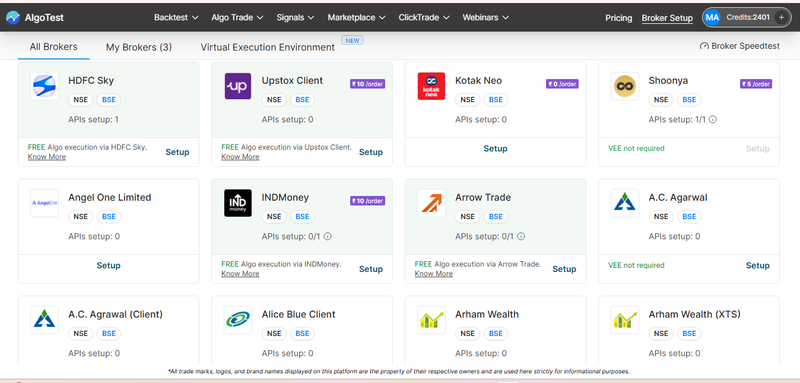Click the Arrow Trade logo
The image size is (800, 383).
tap(431, 203)
